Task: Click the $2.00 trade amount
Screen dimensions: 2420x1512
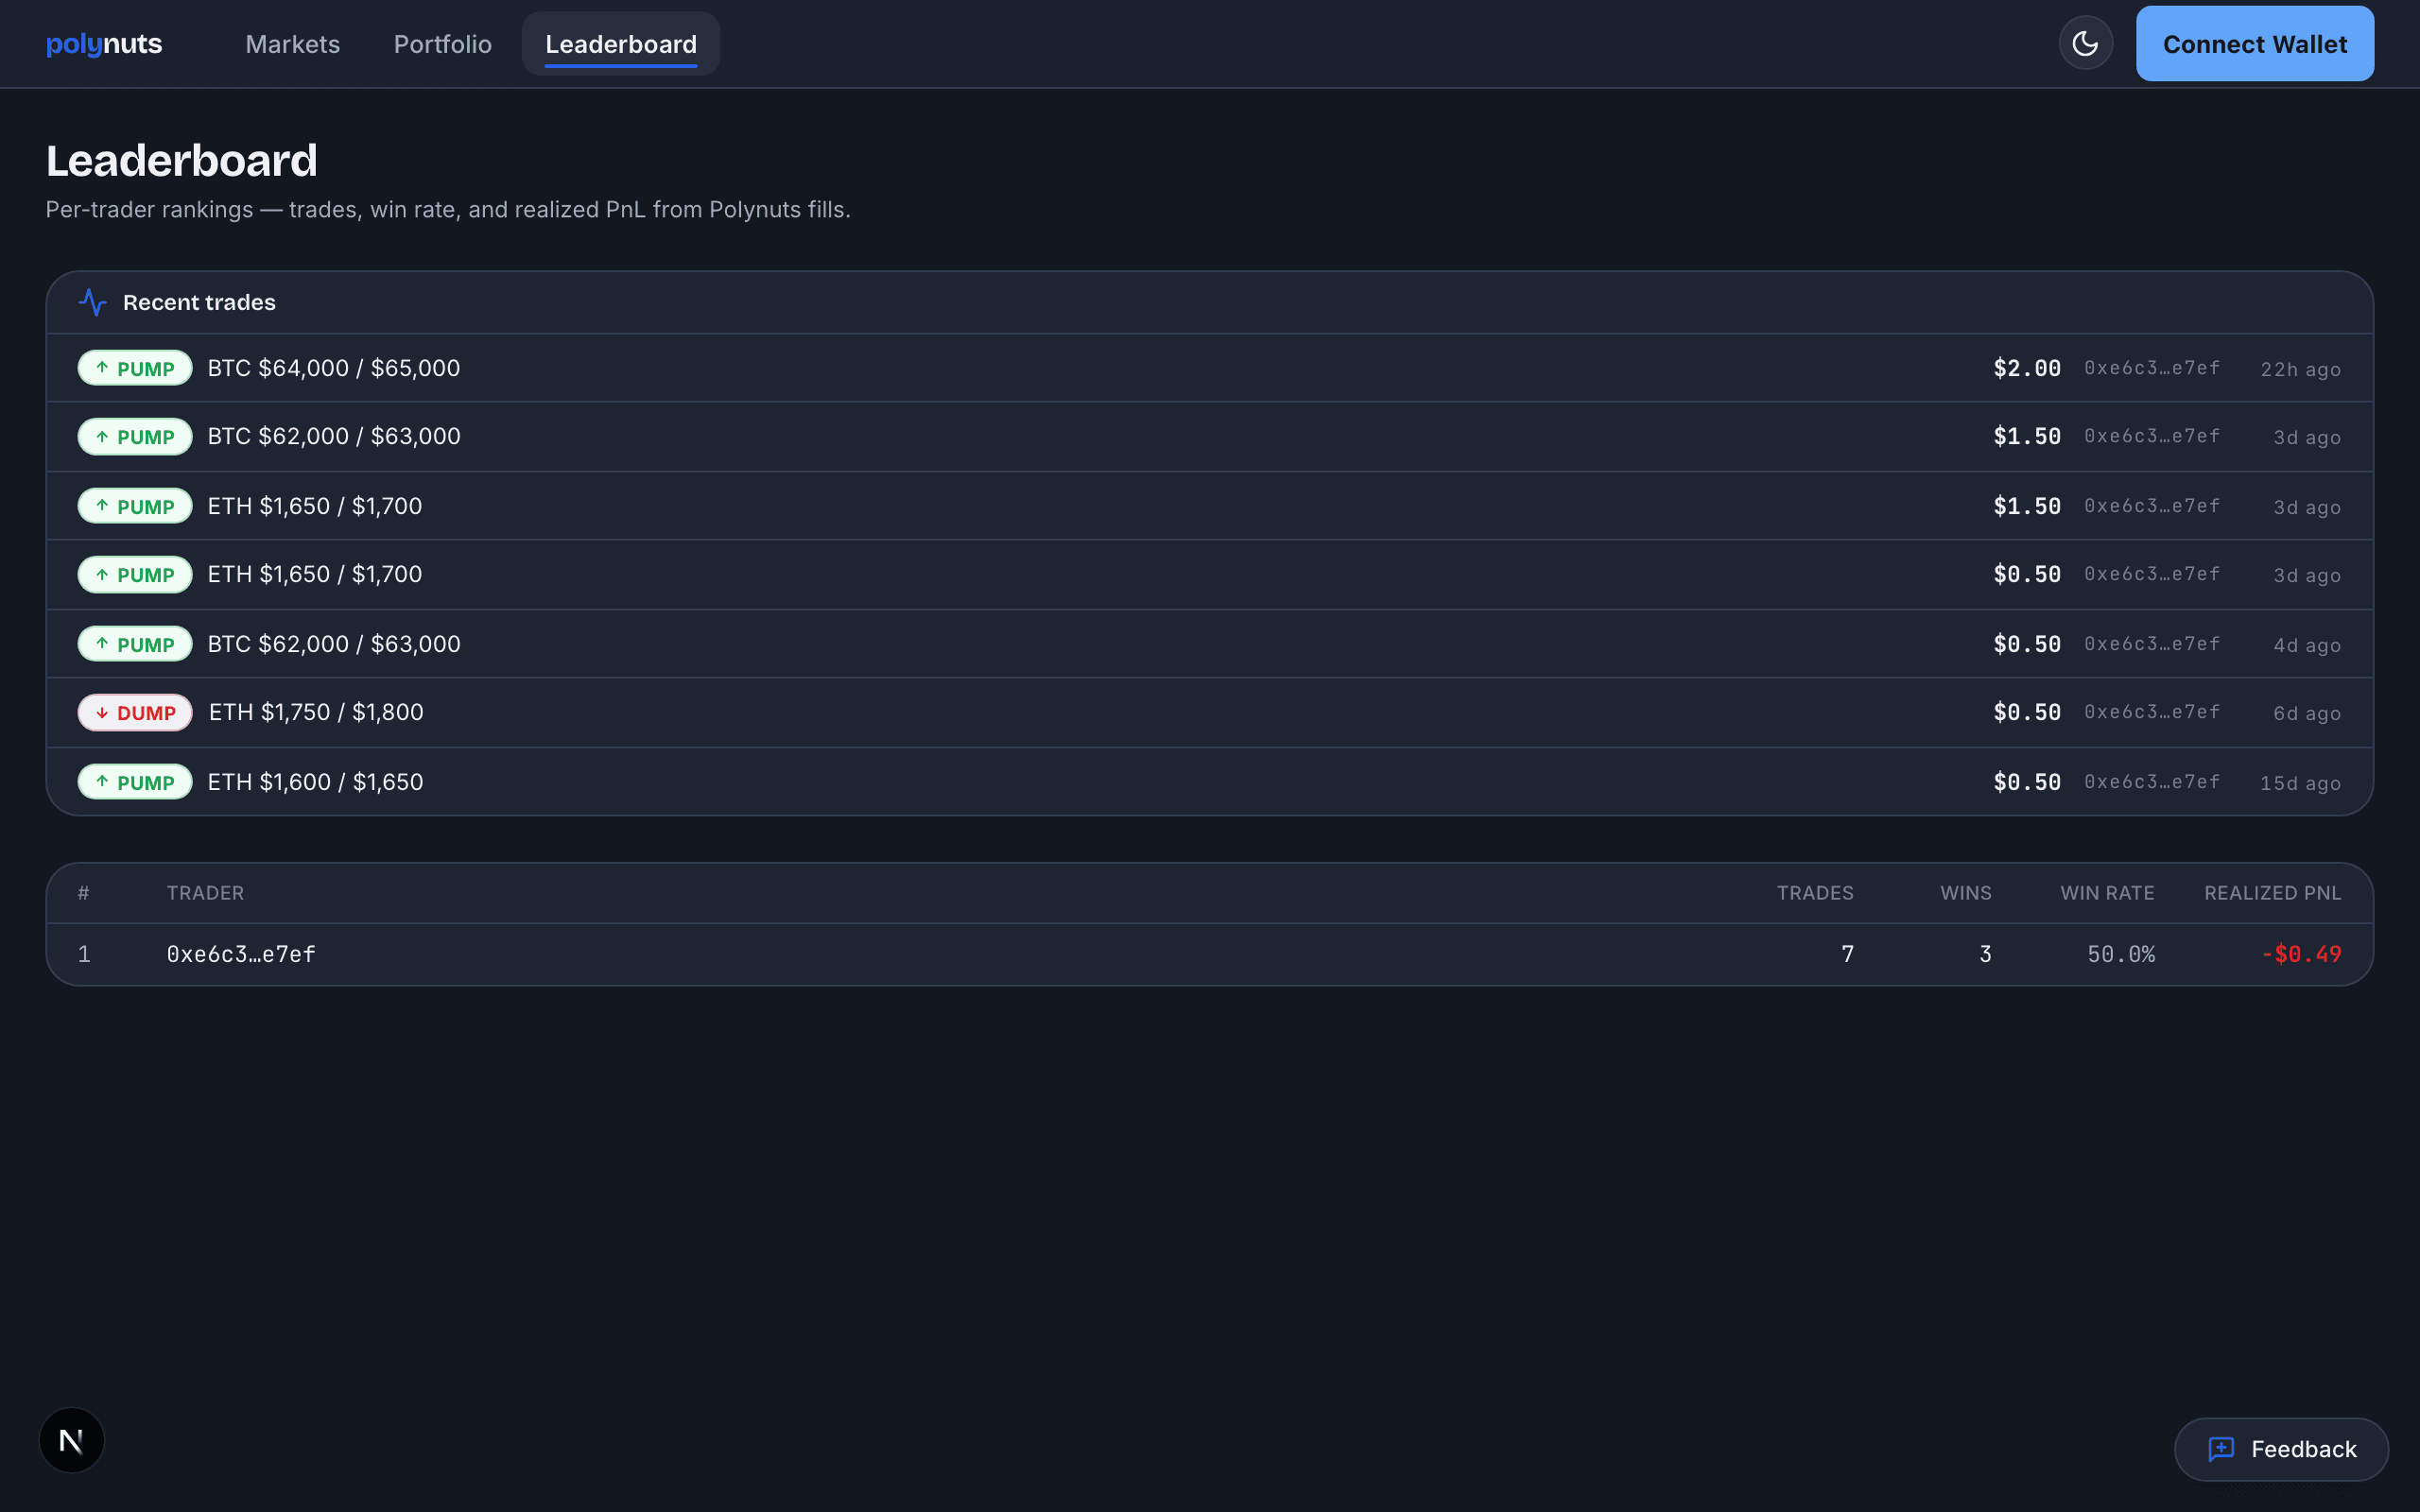Action: tap(2027, 368)
